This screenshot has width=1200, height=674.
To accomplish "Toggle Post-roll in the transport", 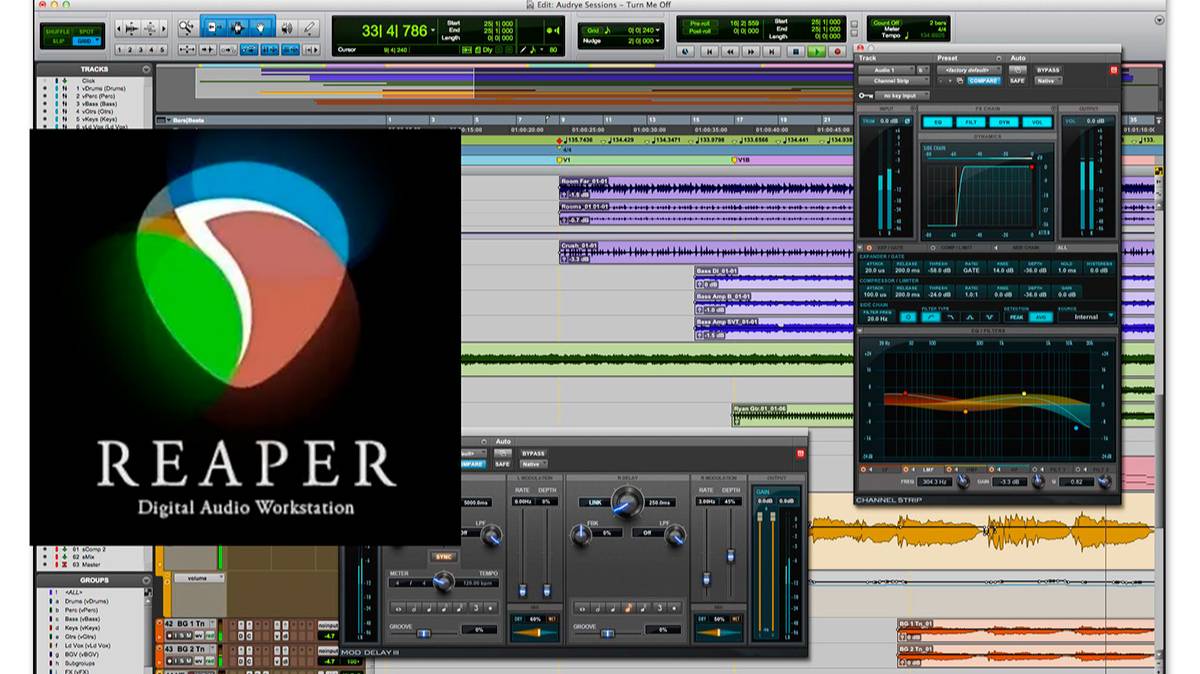I will pos(700,31).
